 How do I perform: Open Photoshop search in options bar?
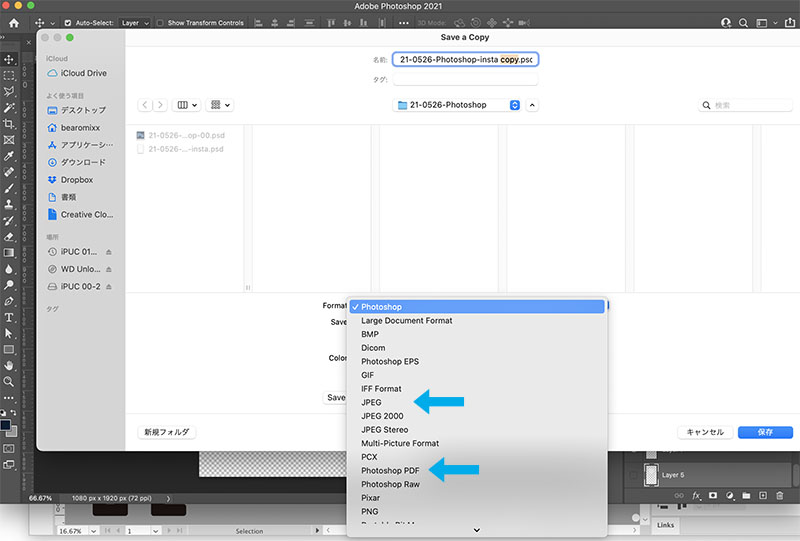743,23
